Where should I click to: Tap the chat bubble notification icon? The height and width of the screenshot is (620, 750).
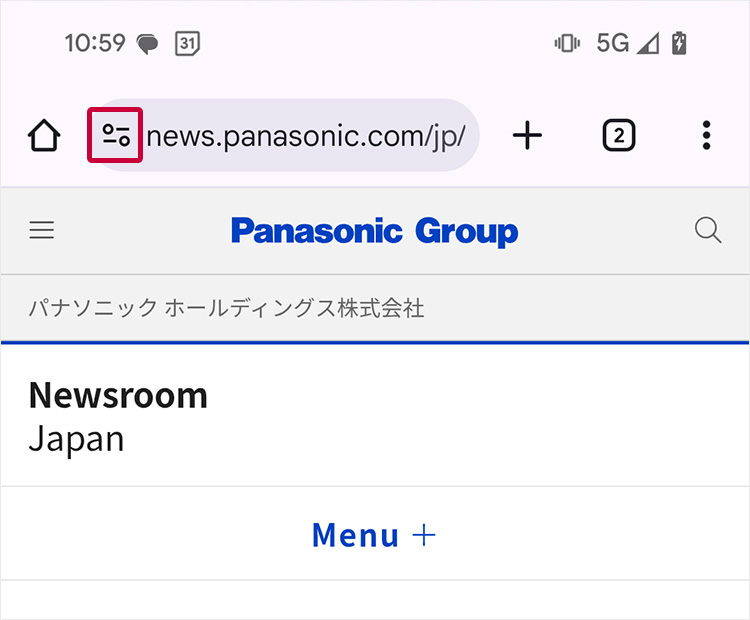pos(148,44)
